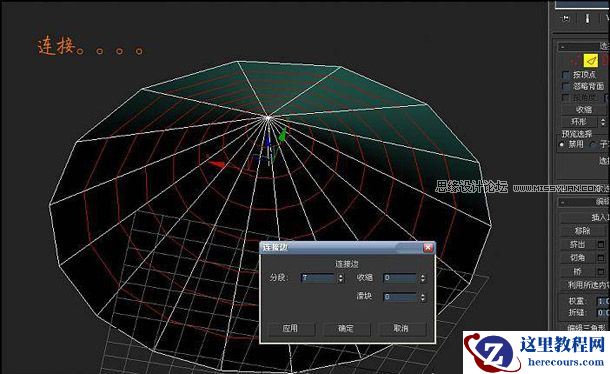Viewport: 610px width, 374px height.
Task: Close the 连接边 dialog with red X
Action: pos(428,248)
